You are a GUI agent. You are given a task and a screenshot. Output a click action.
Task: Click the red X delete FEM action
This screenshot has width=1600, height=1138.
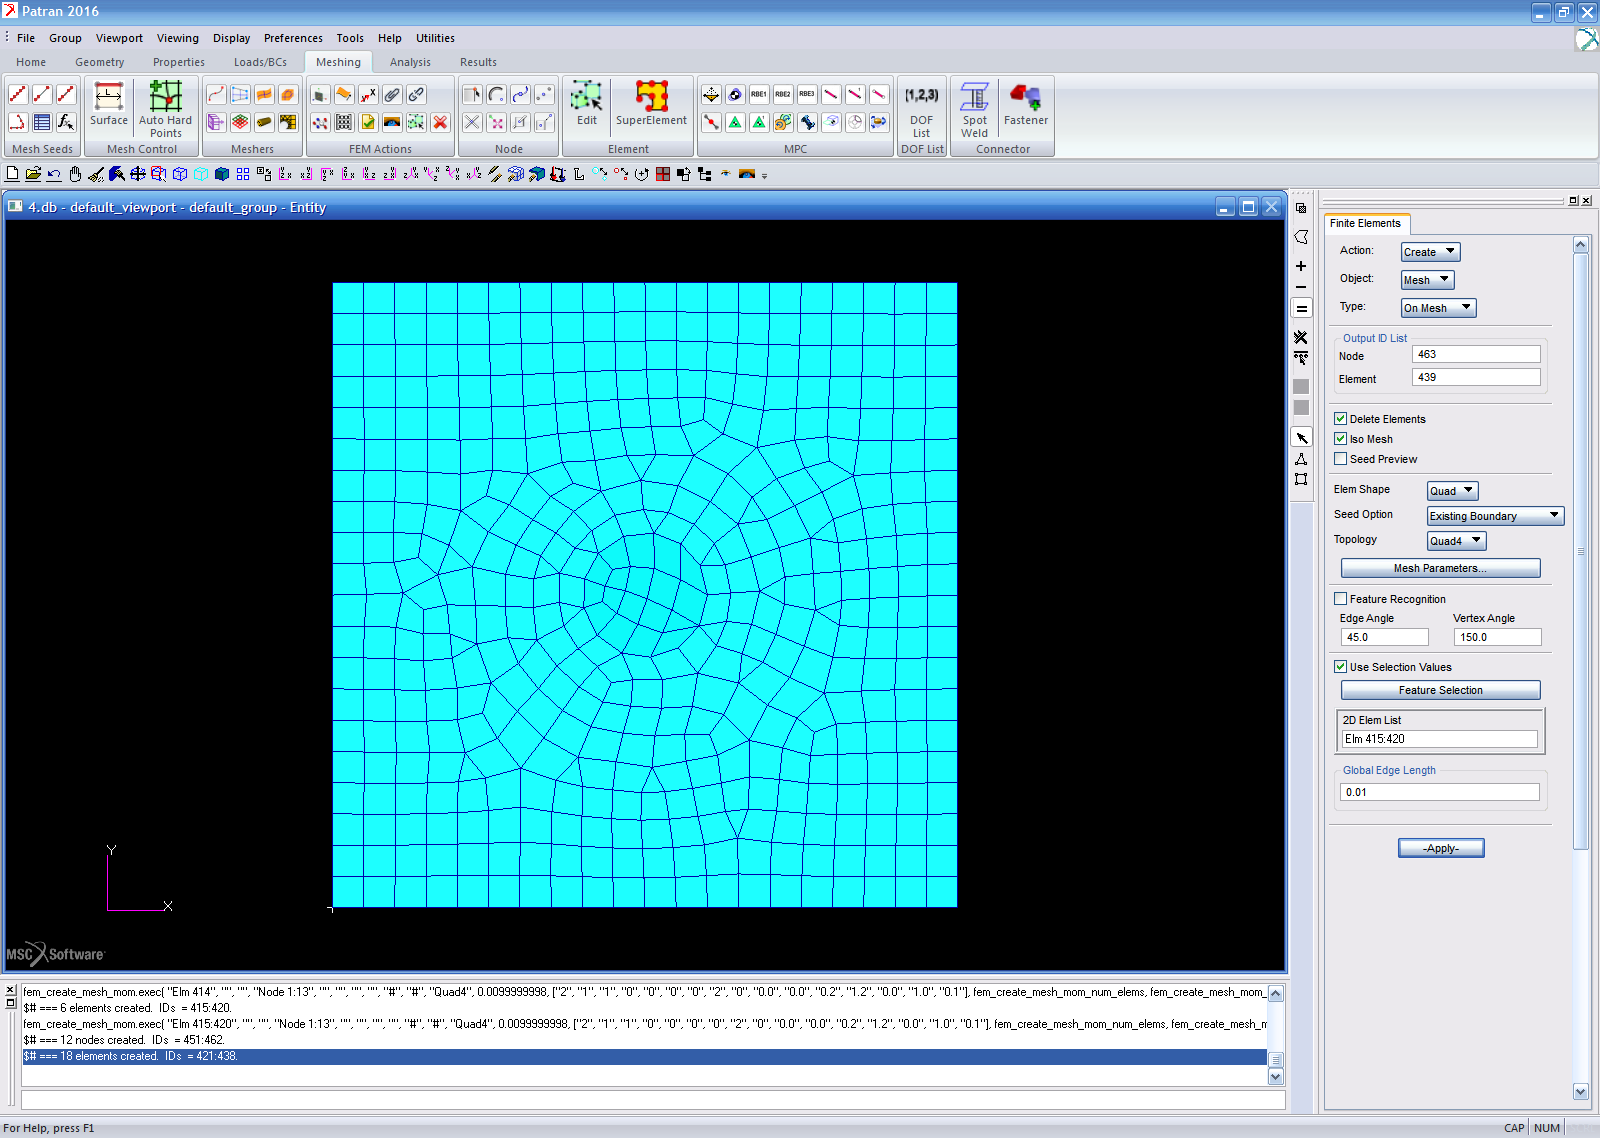point(440,122)
